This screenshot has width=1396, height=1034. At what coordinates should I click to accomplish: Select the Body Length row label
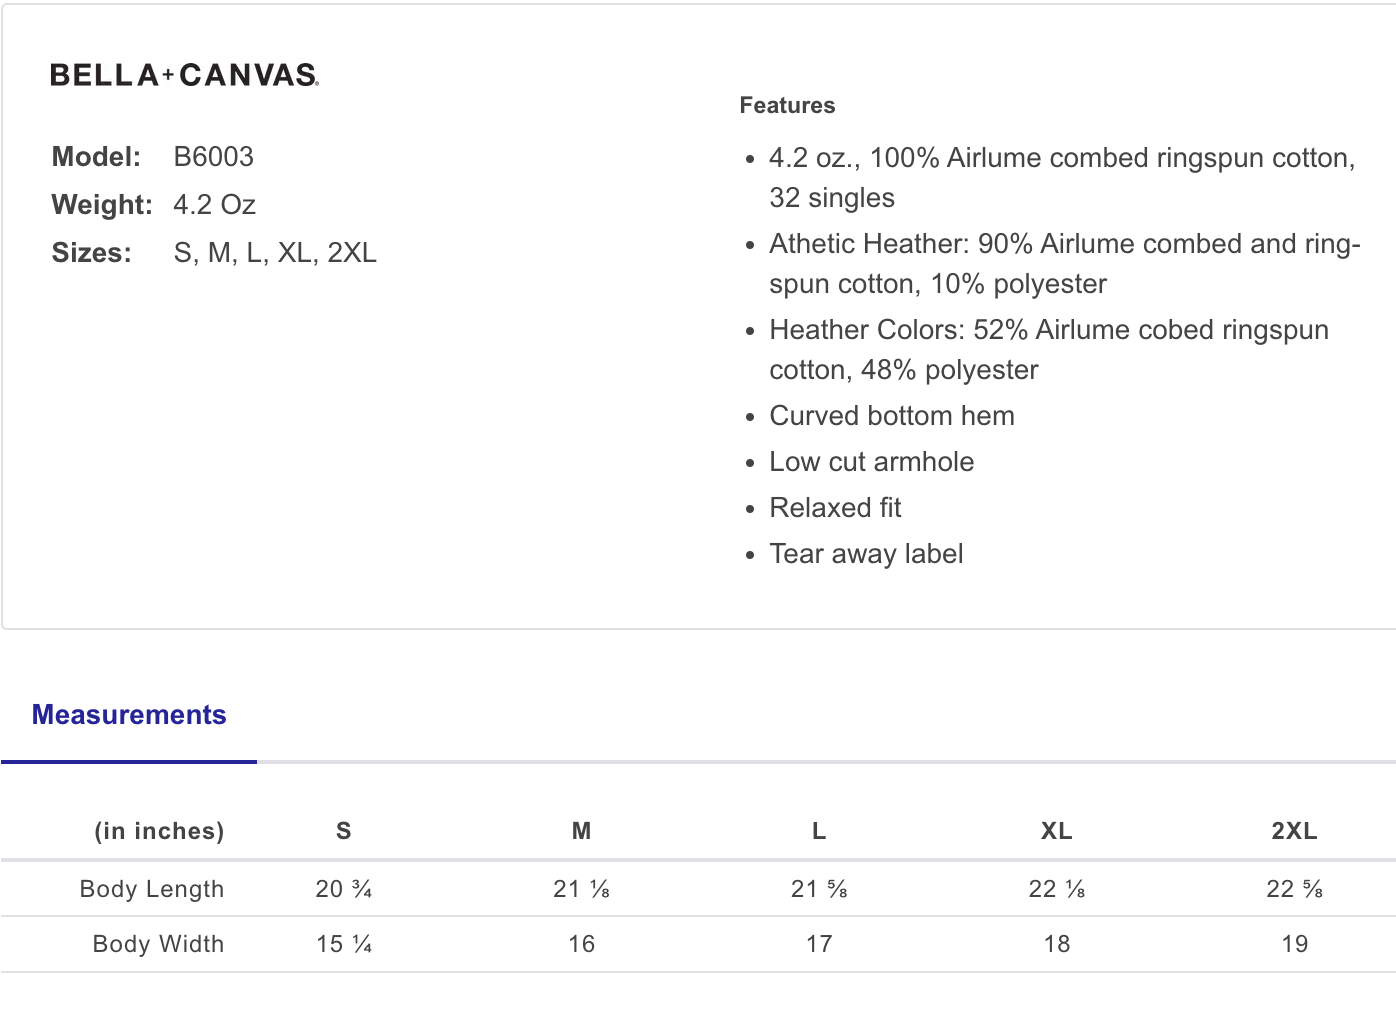pos(152,889)
